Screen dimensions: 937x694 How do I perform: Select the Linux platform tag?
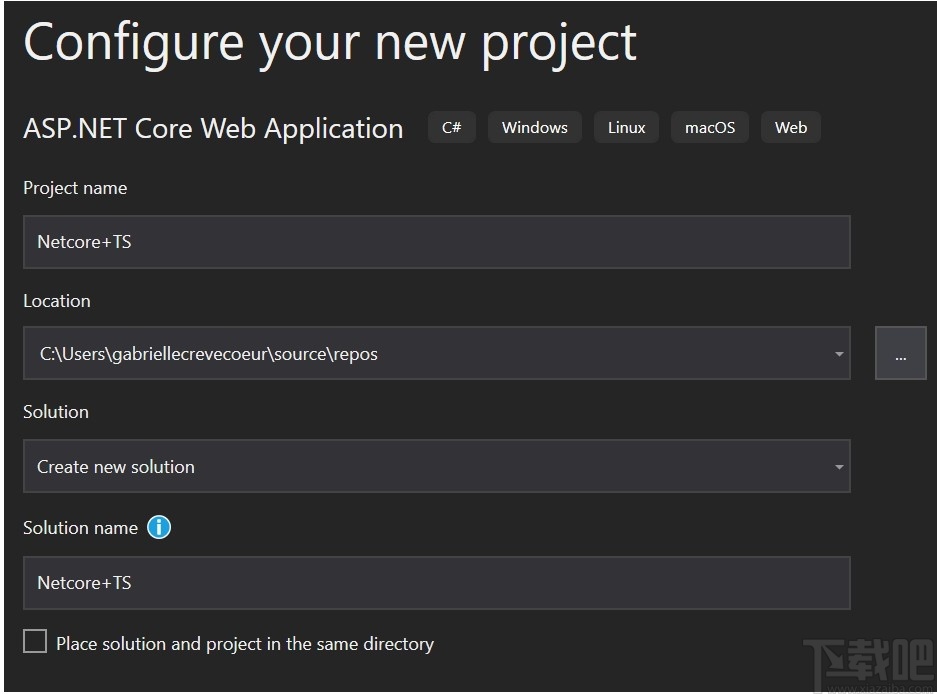(626, 127)
